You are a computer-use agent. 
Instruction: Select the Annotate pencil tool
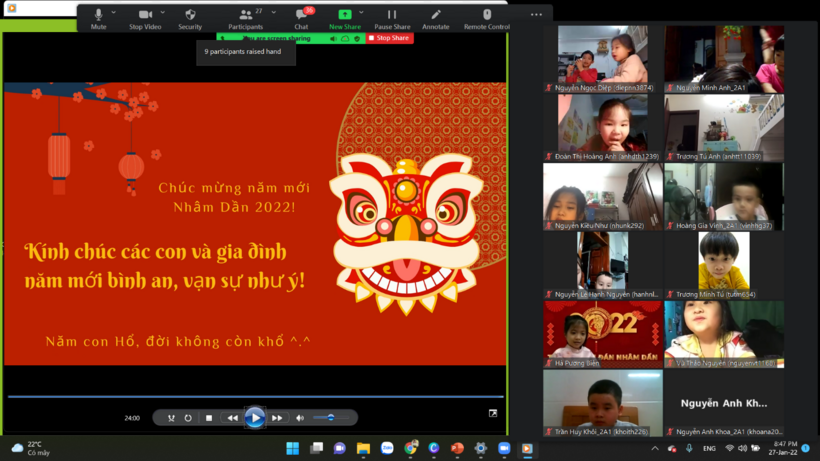pyautogui.click(x=436, y=19)
